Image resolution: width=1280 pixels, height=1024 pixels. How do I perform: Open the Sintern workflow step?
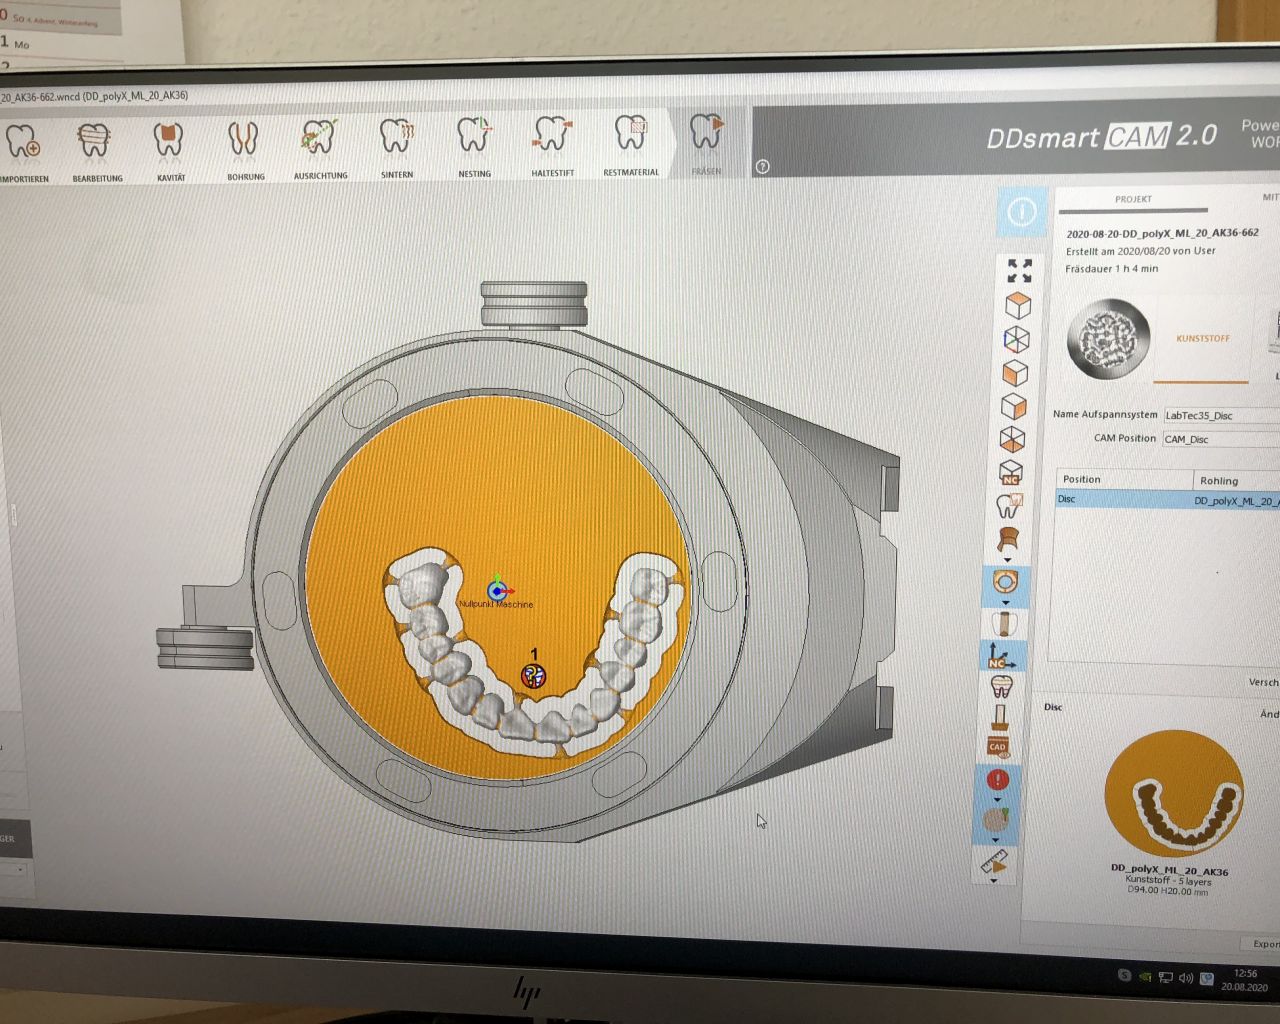click(x=397, y=147)
